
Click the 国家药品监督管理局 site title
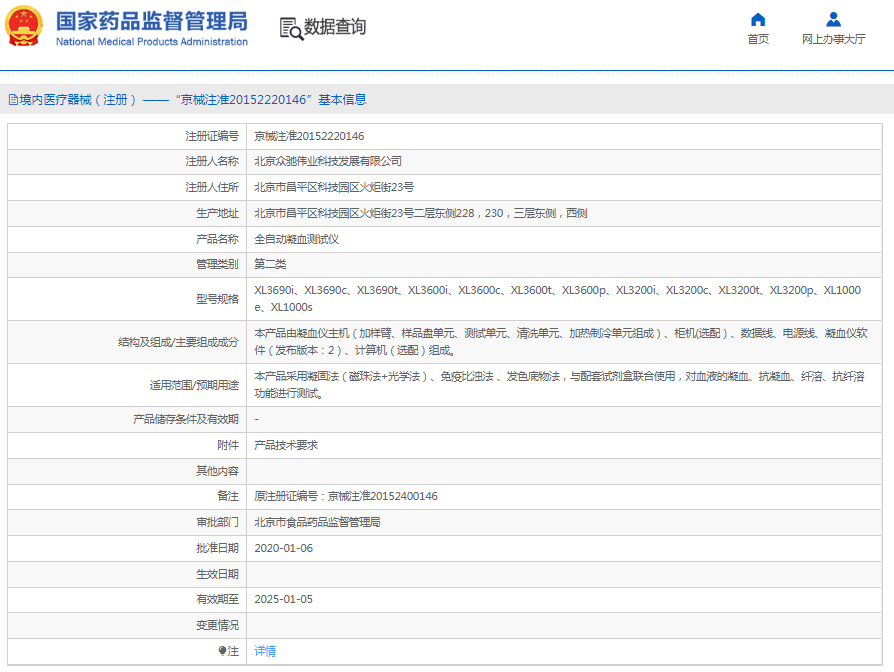[x=151, y=21]
